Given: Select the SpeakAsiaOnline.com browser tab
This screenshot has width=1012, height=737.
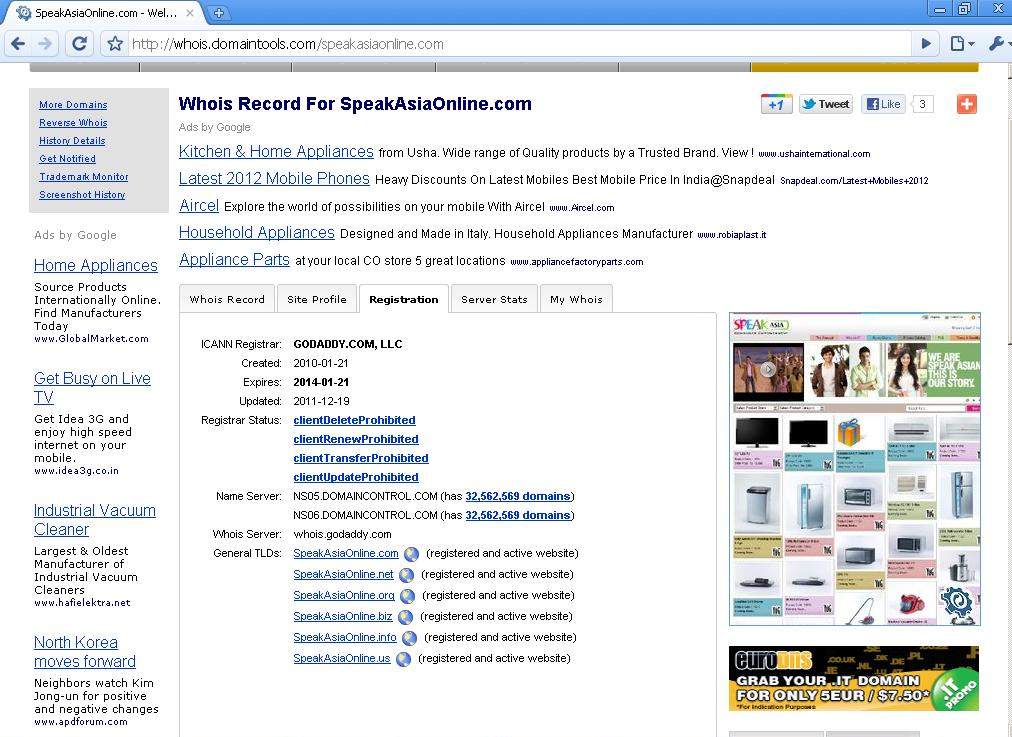Looking at the screenshot, I should click(103, 13).
